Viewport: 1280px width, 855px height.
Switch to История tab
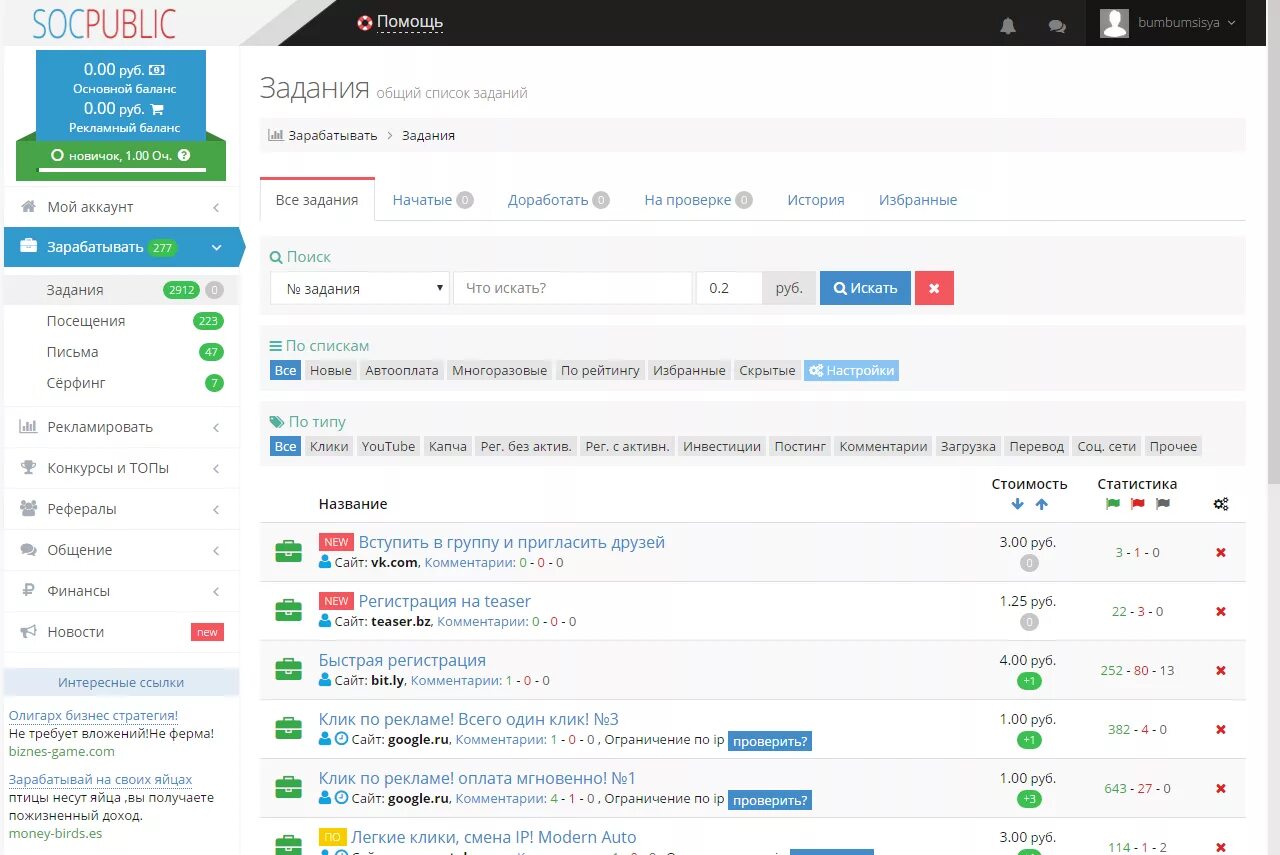(816, 200)
